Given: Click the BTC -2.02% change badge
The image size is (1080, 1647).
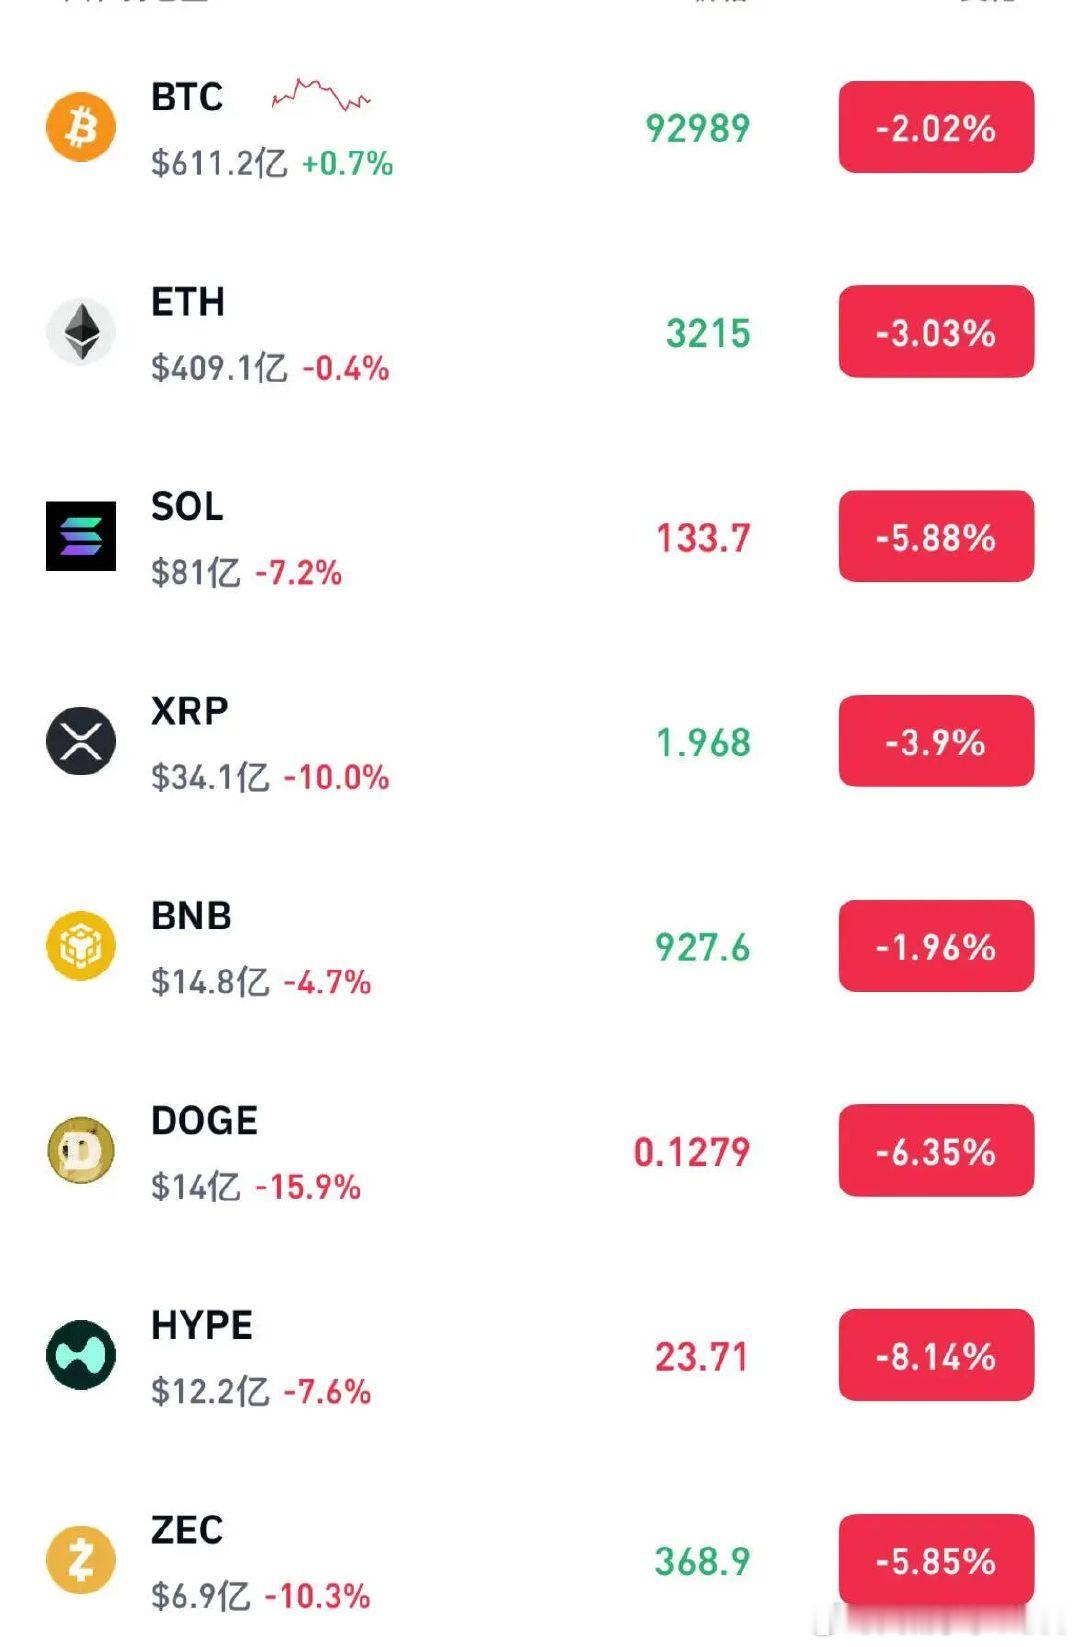Looking at the screenshot, I should coord(936,127).
